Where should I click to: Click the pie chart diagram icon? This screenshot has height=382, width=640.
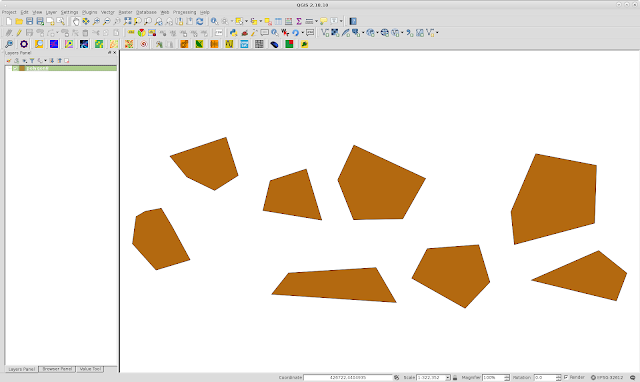[x=141, y=33]
